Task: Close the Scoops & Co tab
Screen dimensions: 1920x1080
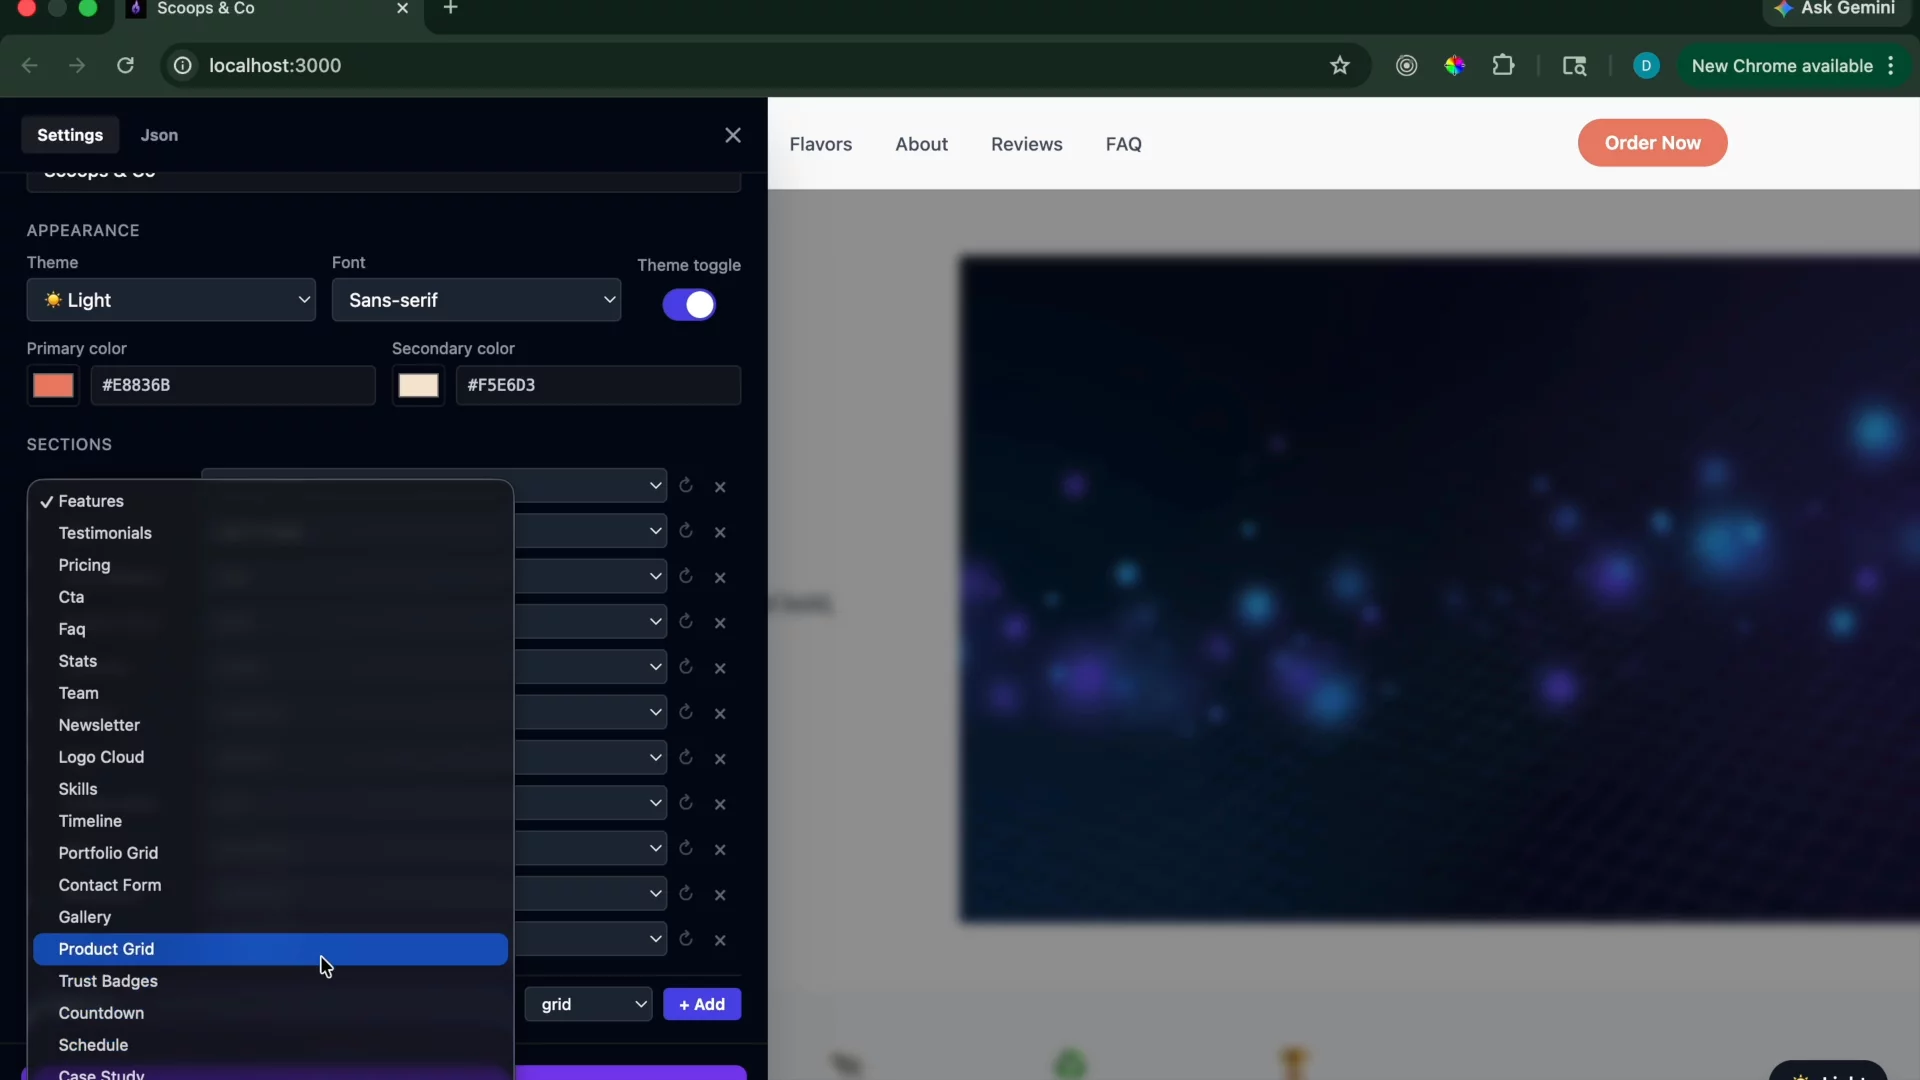Action: pos(402,8)
